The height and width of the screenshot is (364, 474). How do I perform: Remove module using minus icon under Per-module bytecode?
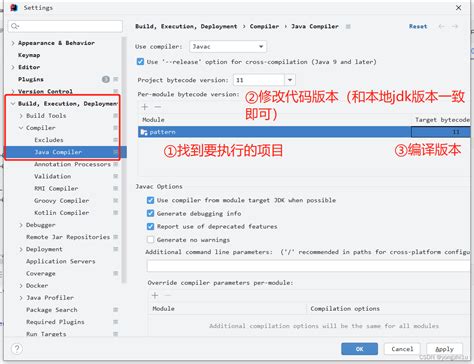158,107
